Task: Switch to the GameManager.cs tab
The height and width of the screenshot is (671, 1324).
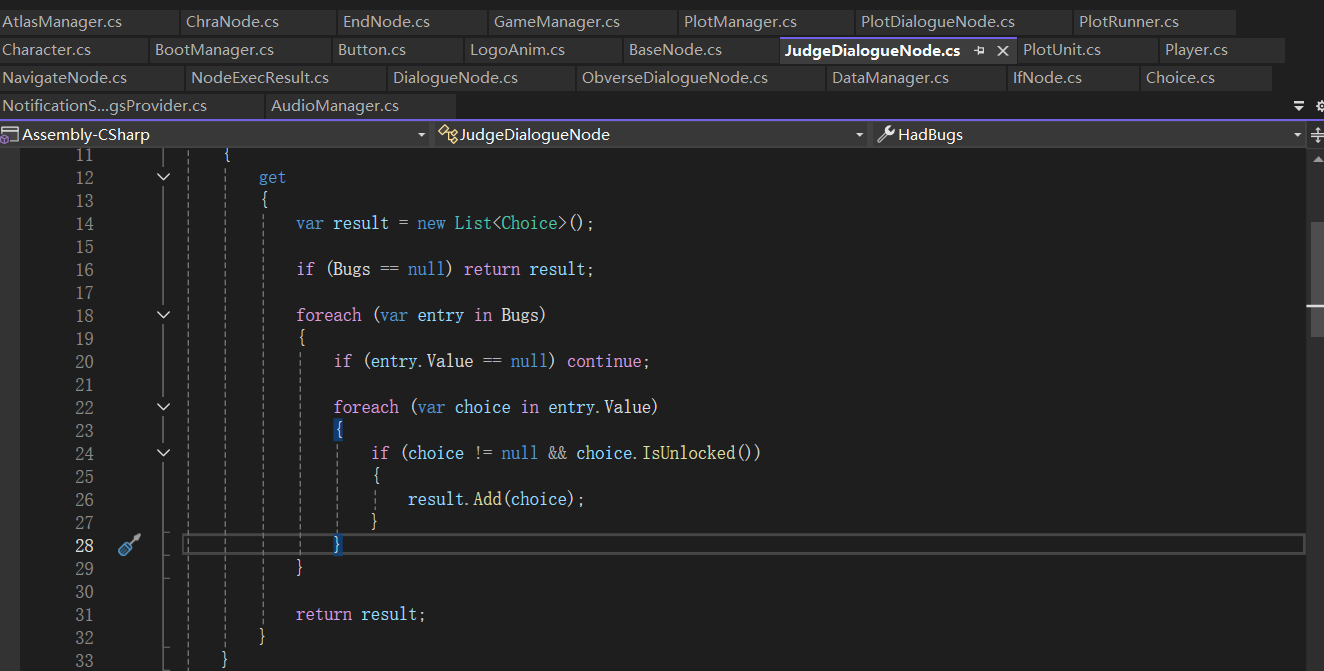Action: coord(557,22)
